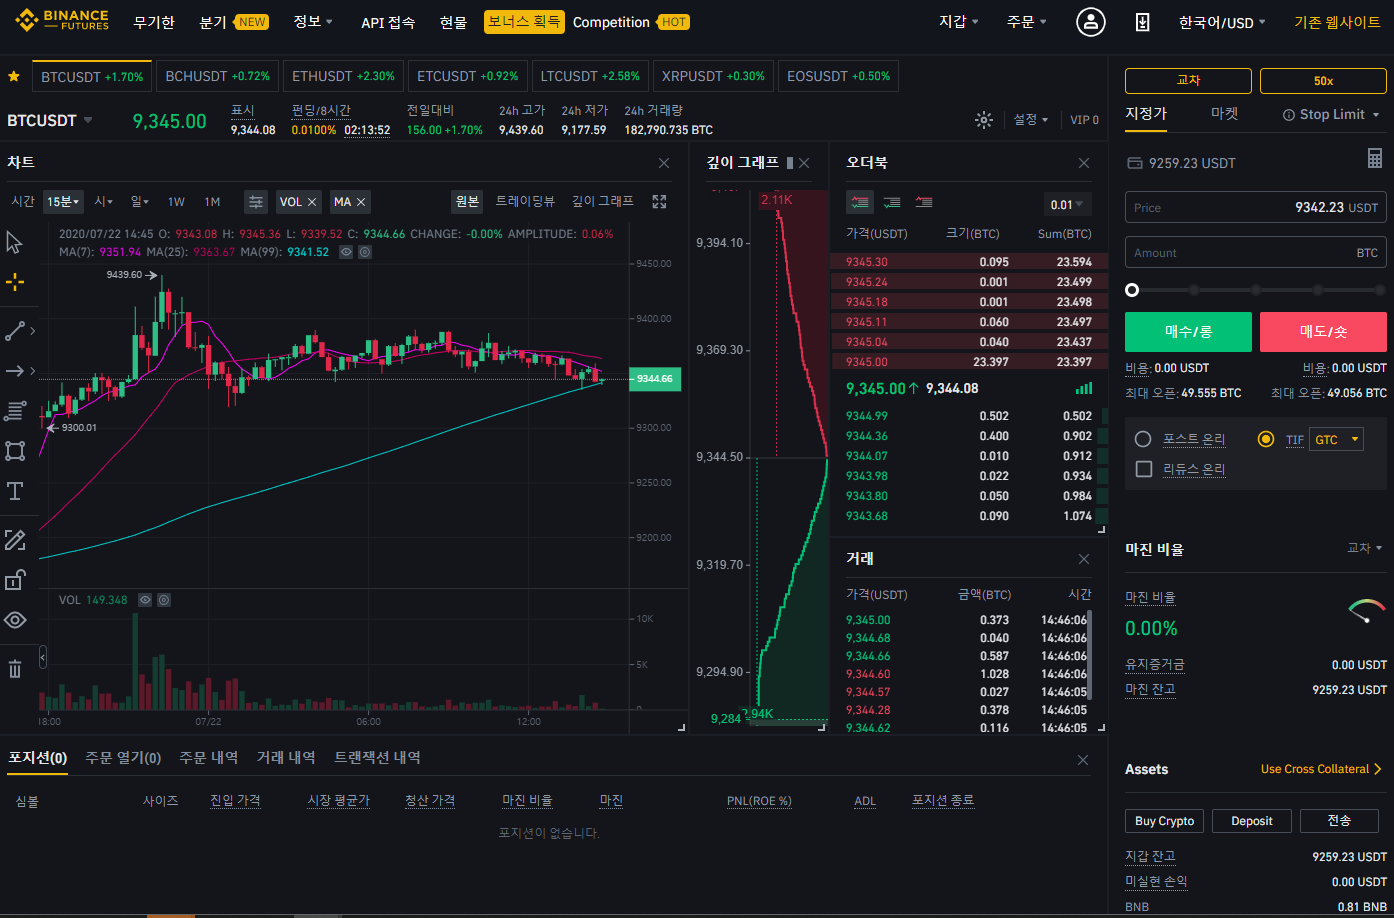Open the chart indicator settings sliders icon
The image size is (1394, 918).
click(256, 202)
